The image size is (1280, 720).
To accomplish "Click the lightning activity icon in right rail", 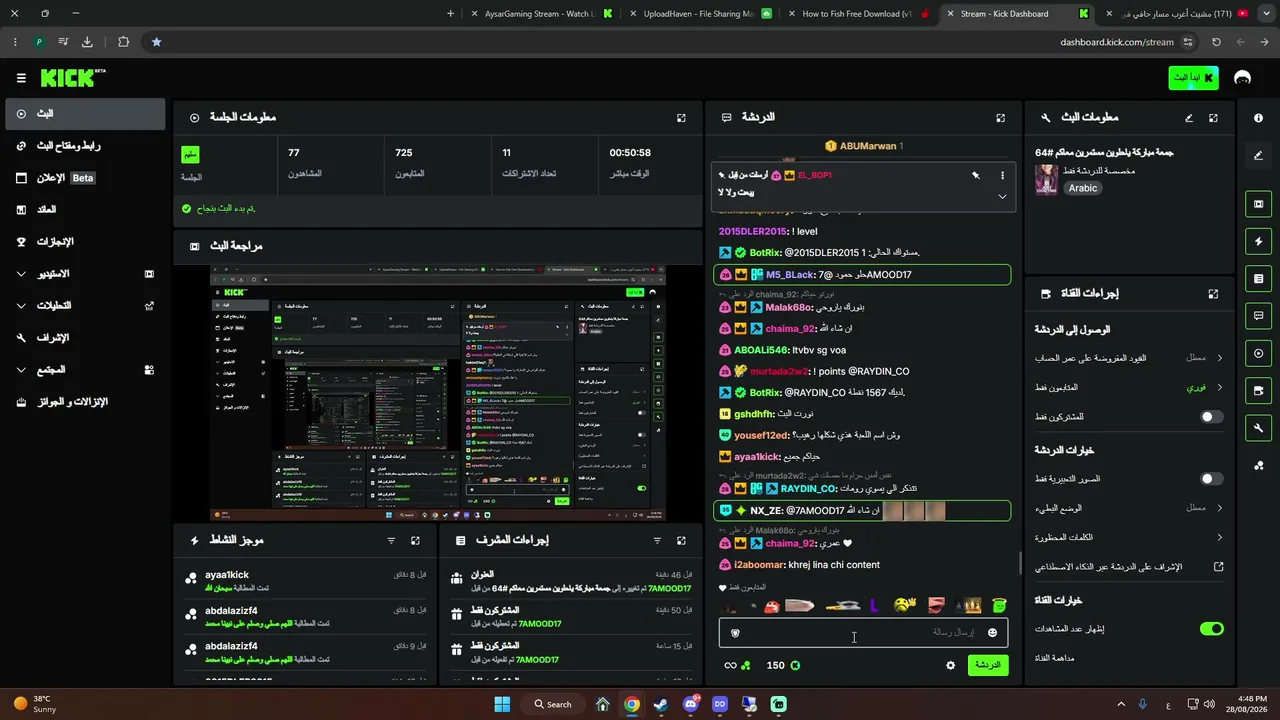I will (1258, 242).
